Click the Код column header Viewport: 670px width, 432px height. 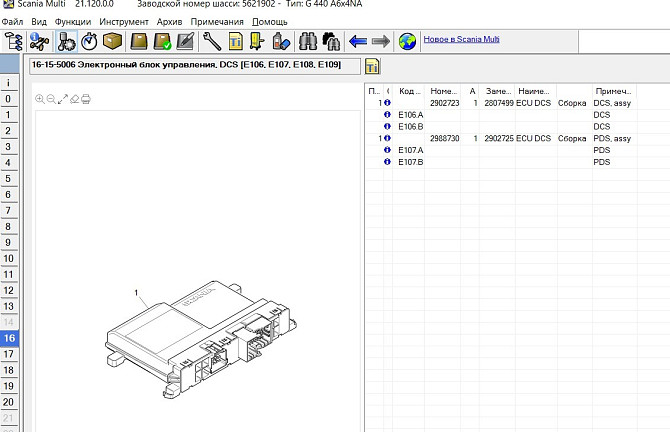[409, 91]
